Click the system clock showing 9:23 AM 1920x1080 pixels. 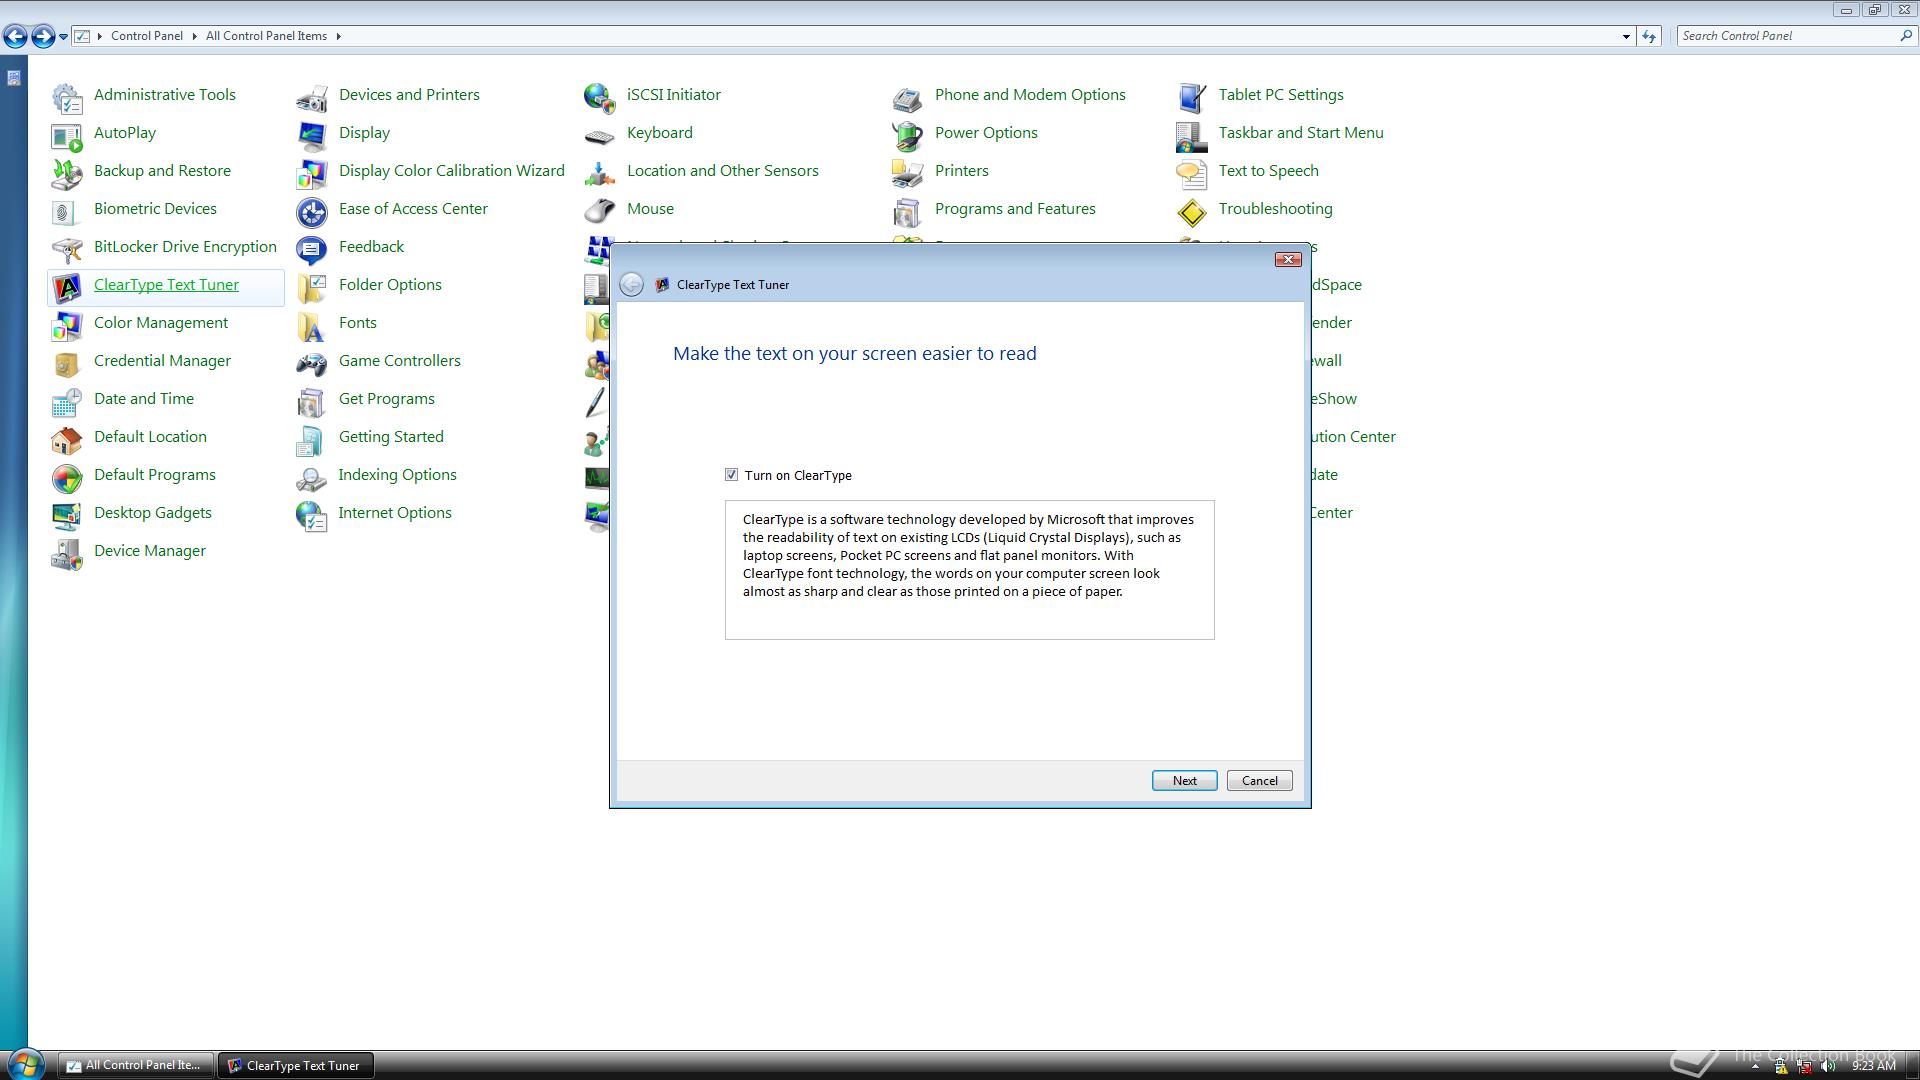pos(1873,1066)
